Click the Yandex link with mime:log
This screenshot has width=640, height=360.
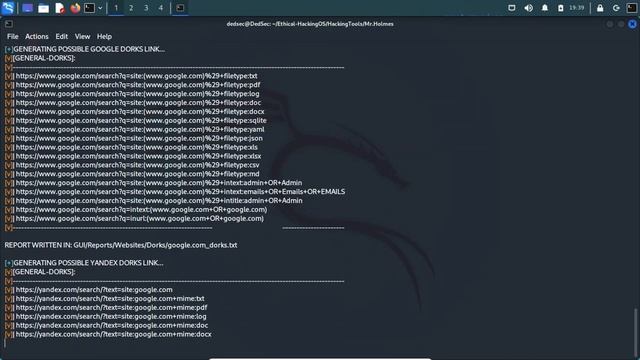[x=111, y=317]
